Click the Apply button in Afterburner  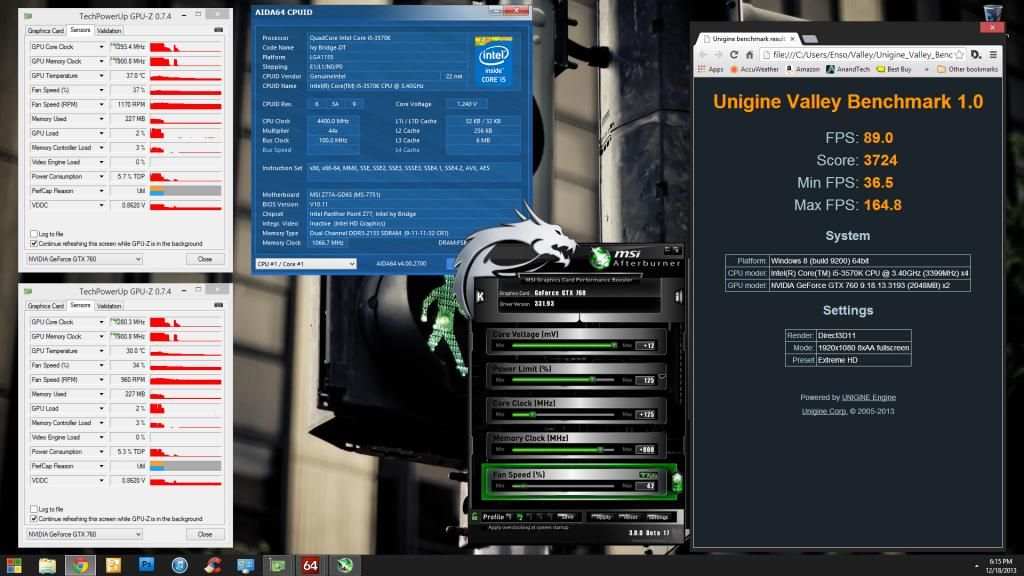pos(602,517)
